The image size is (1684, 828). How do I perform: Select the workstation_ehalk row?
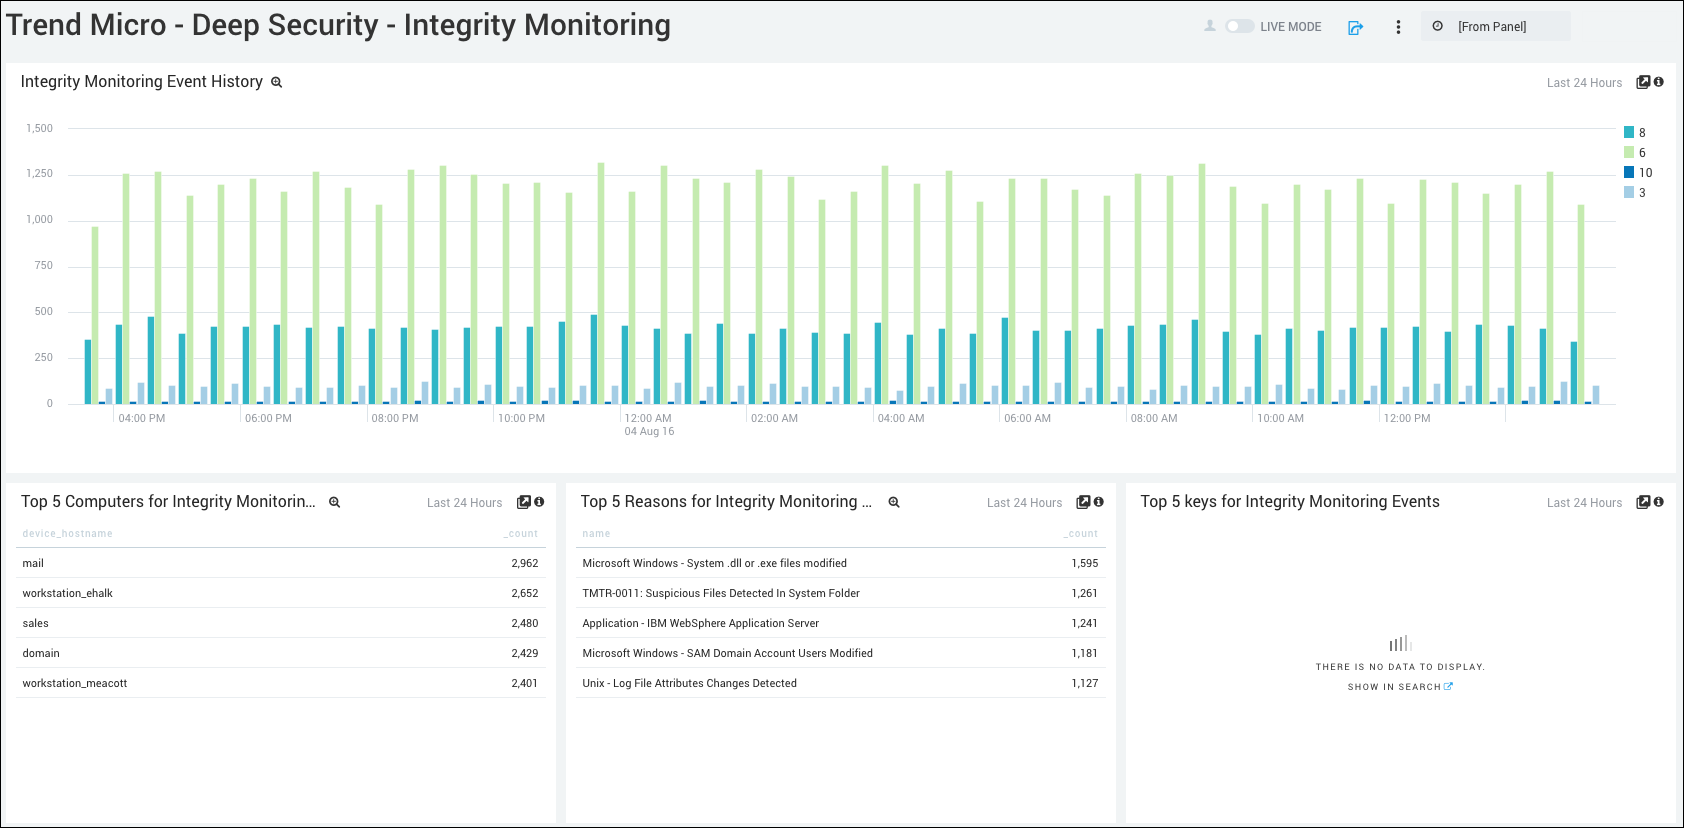click(x=280, y=593)
